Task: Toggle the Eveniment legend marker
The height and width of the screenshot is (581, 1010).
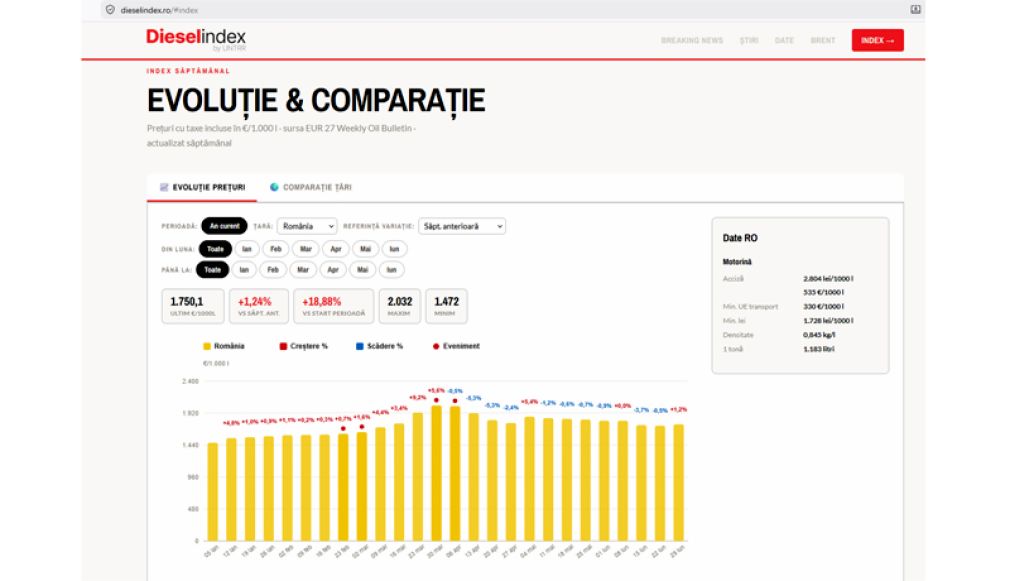Action: coord(436,347)
